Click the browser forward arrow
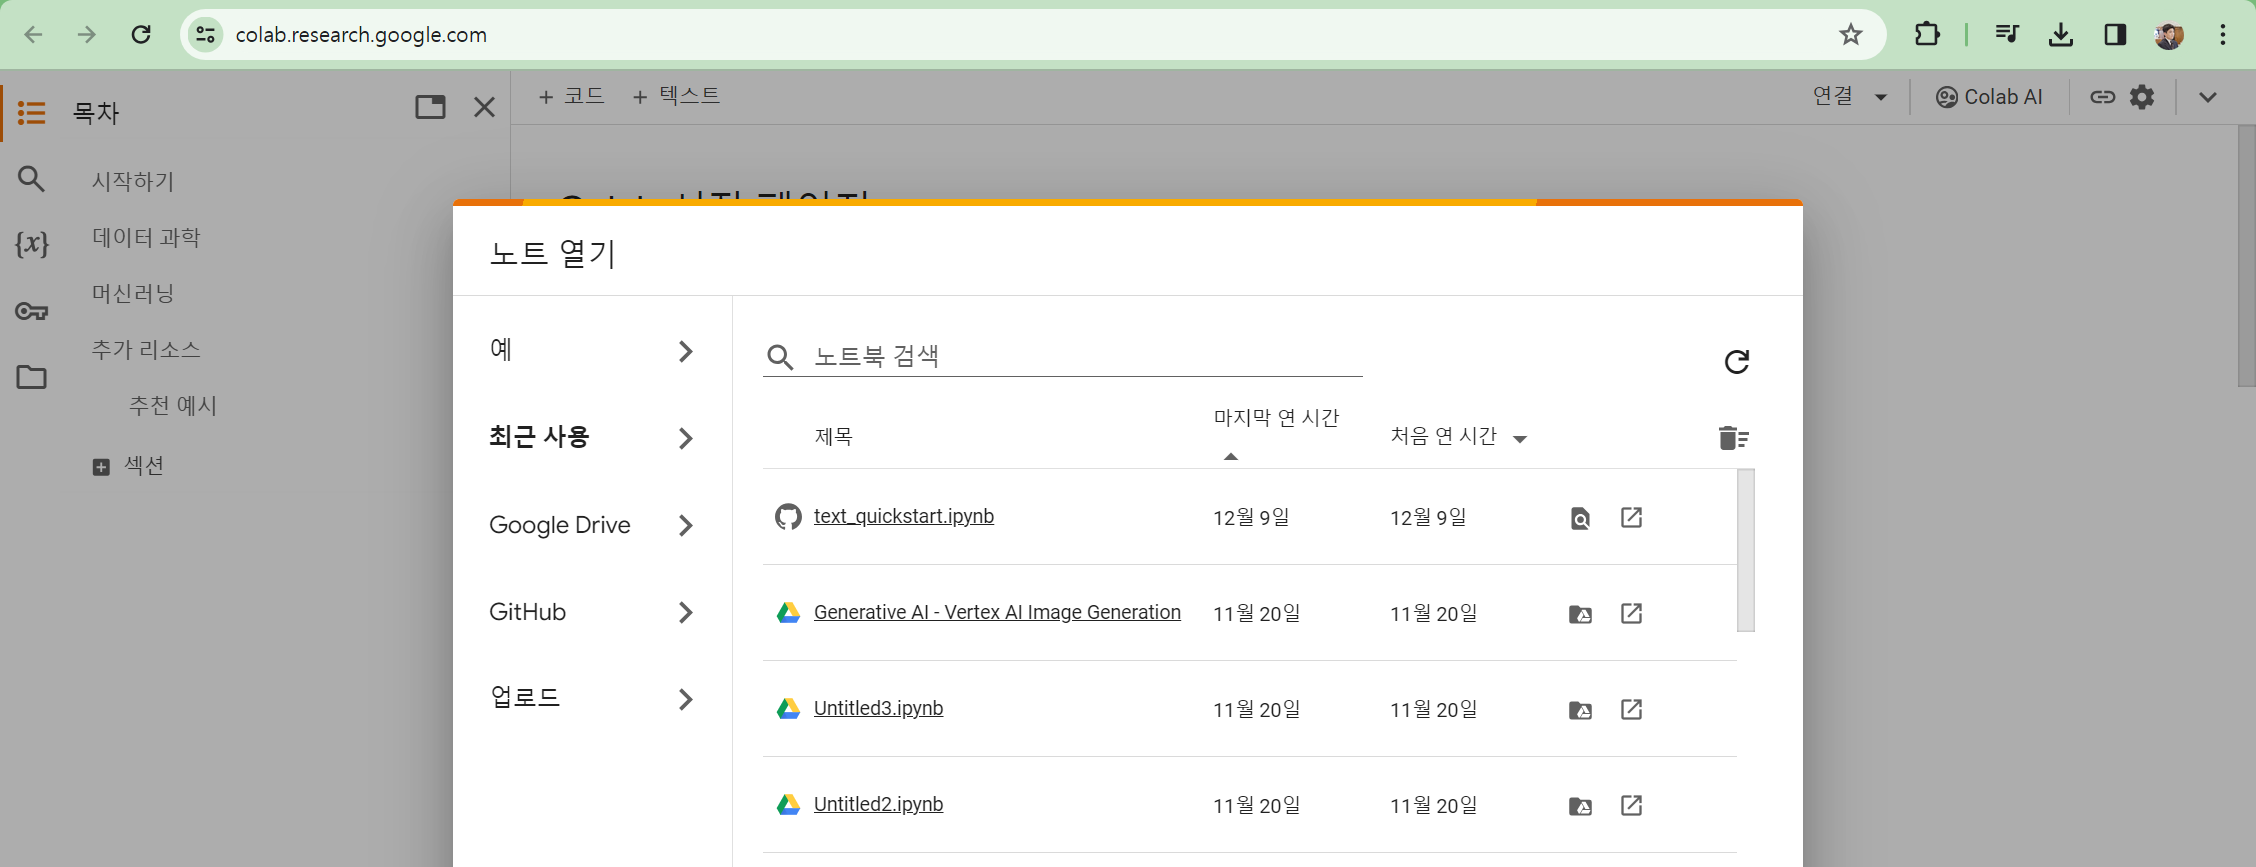The image size is (2256, 867). tap(87, 35)
